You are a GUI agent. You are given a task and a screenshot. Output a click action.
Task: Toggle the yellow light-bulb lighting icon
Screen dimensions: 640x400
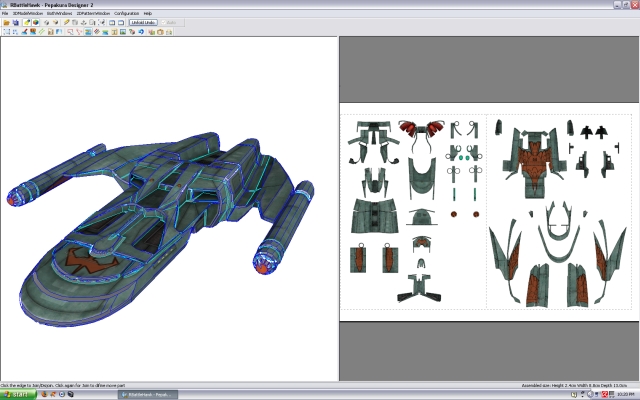[27, 22]
